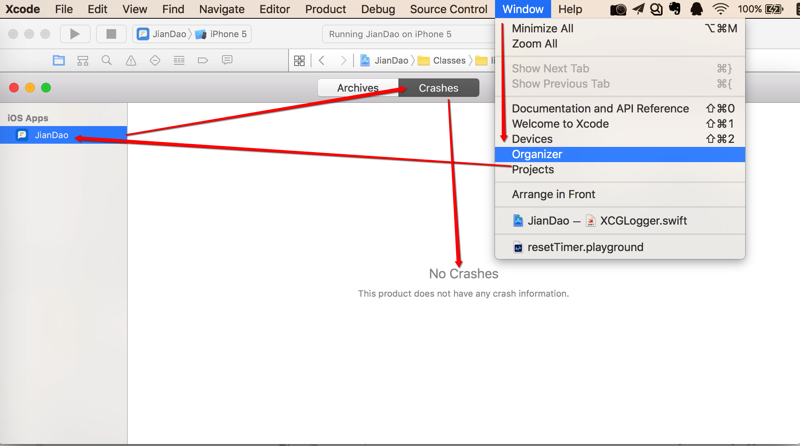The height and width of the screenshot is (446, 800).
Task: Go forward in editor history
Action: [x=343, y=61]
